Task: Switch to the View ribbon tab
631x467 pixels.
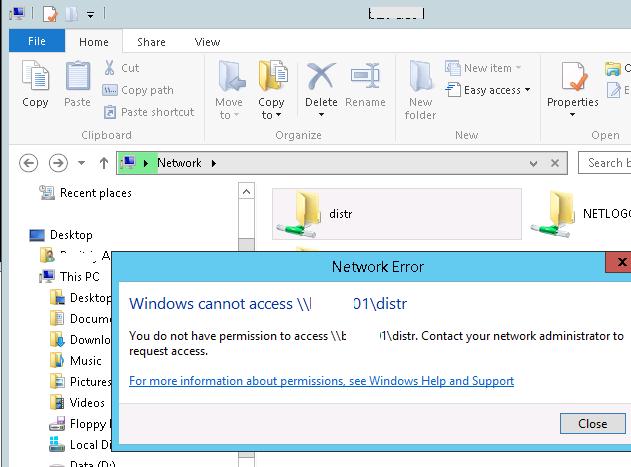Action: tap(207, 42)
